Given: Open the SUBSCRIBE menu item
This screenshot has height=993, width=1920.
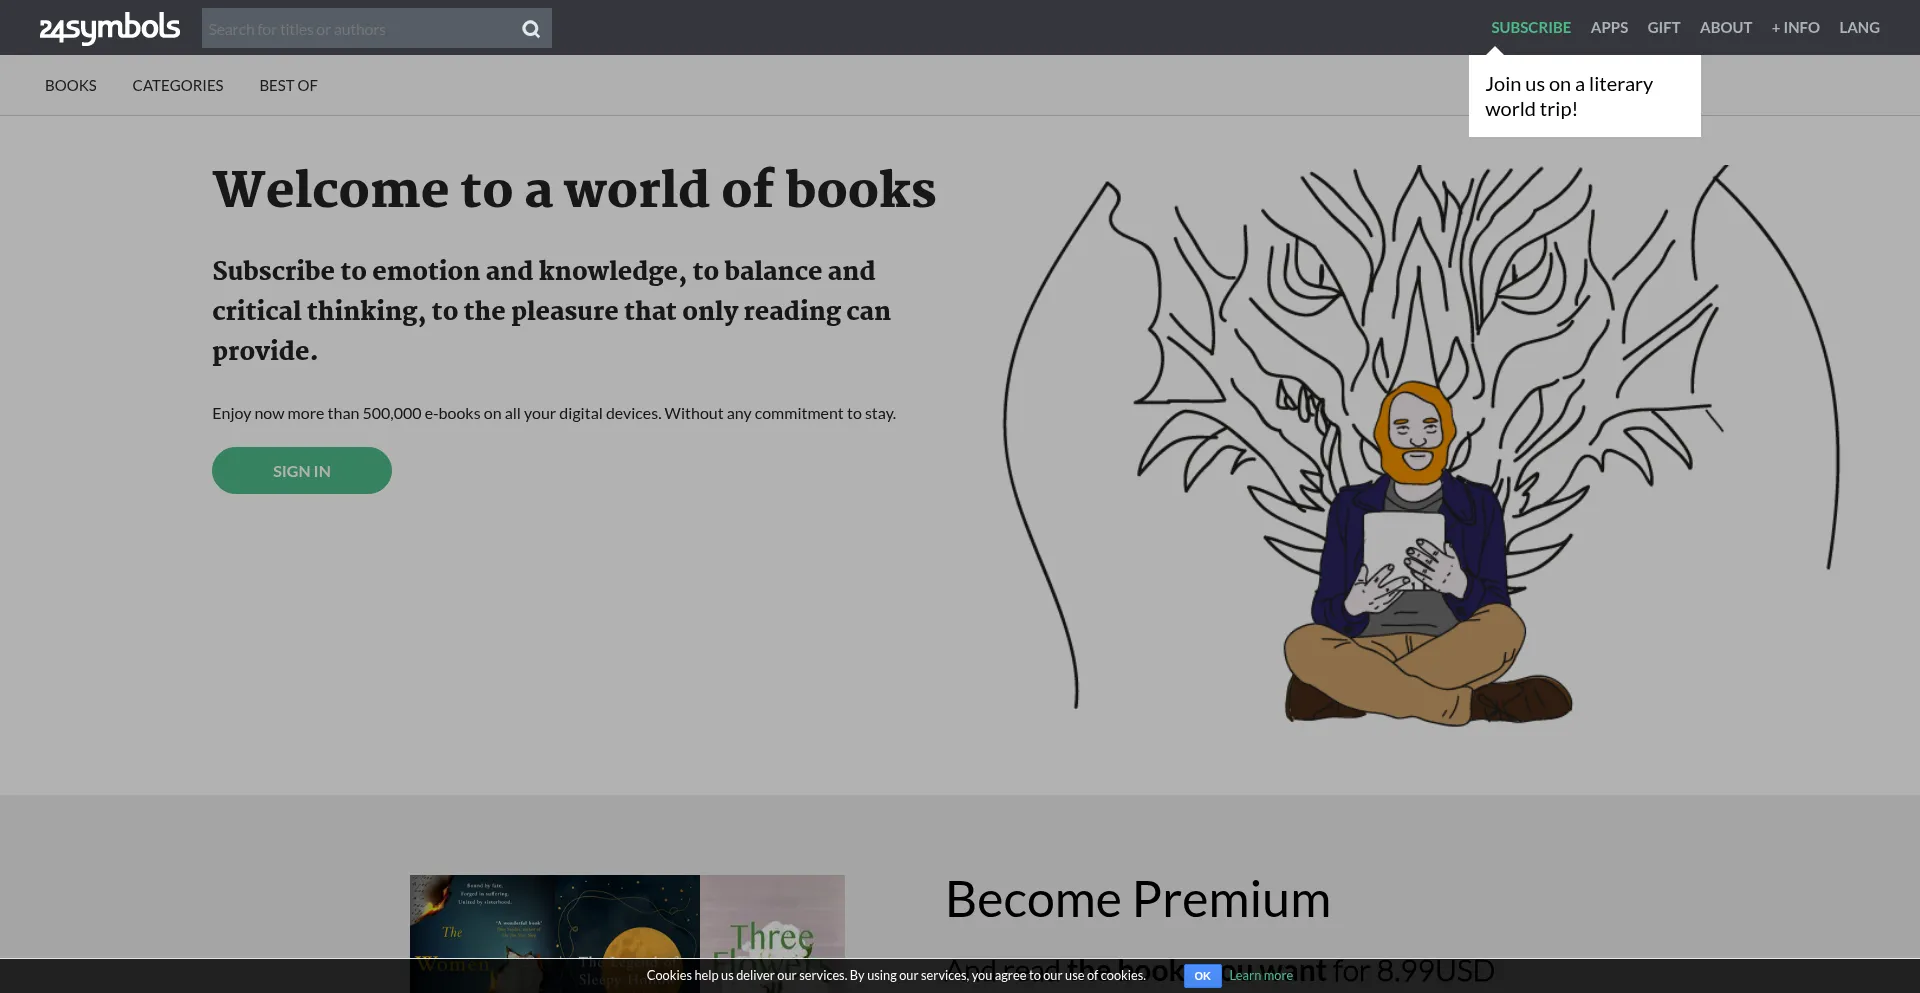Looking at the screenshot, I should click(1531, 27).
